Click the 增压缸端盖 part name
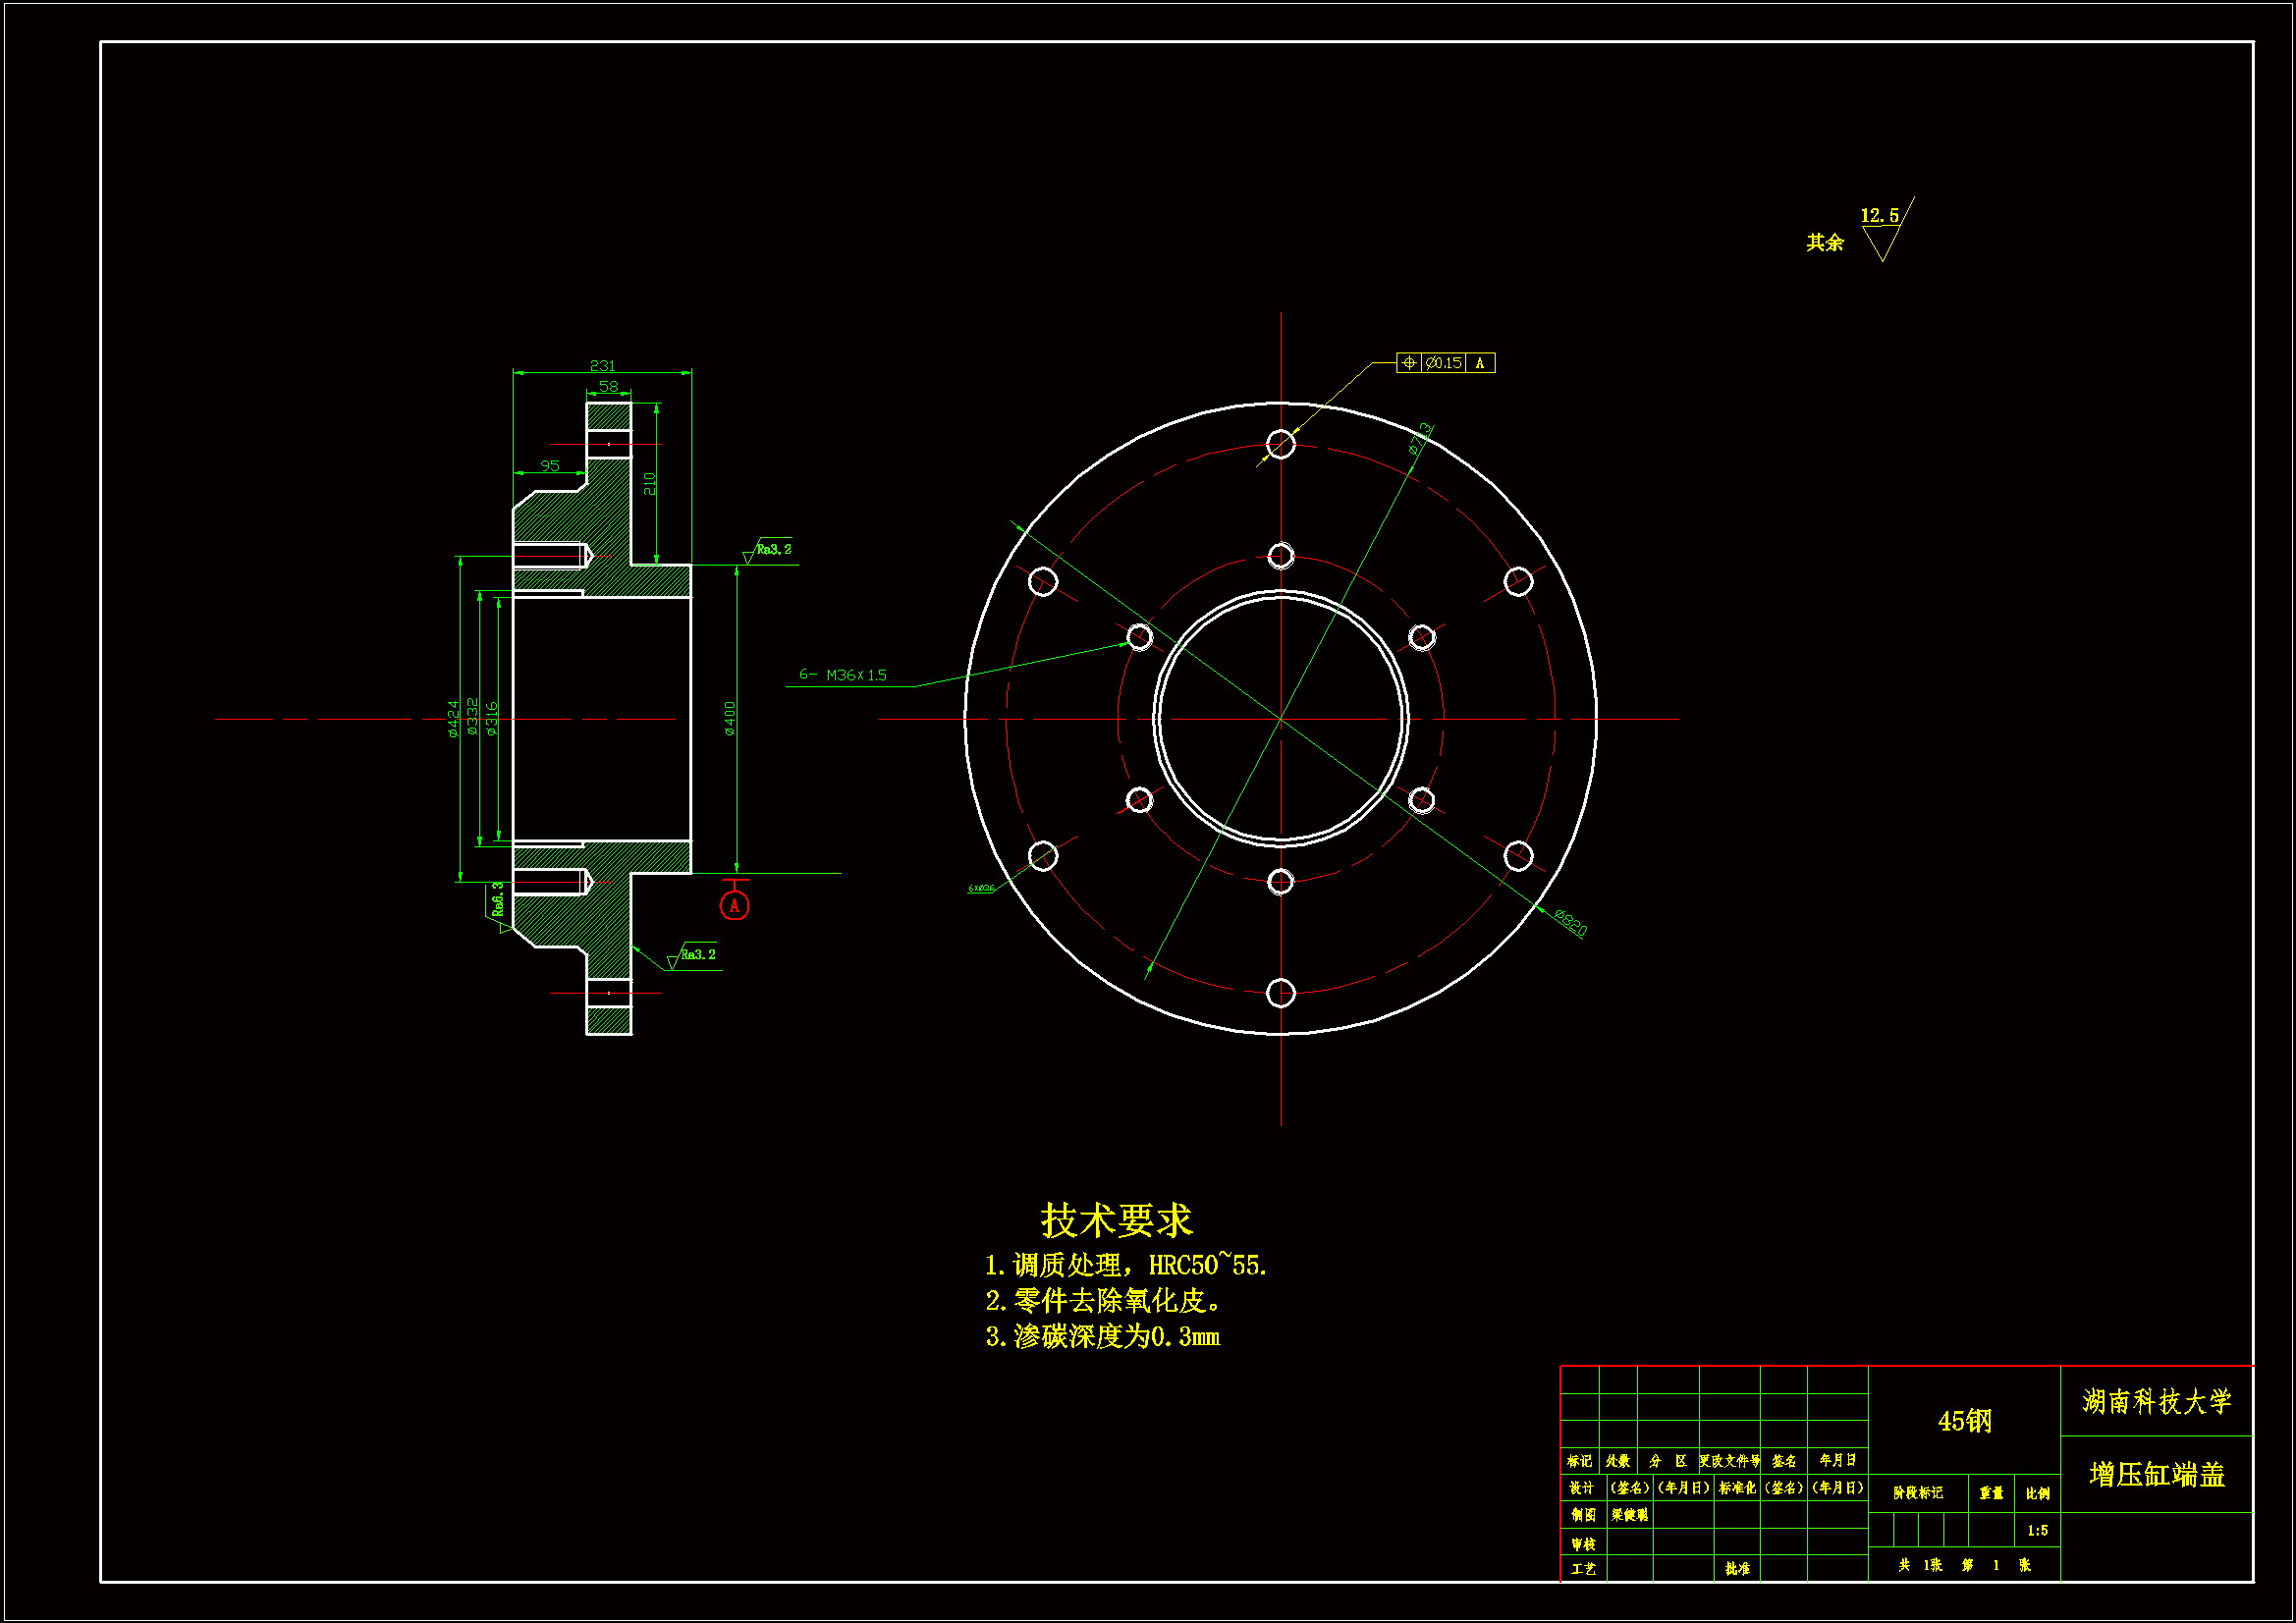The image size is (2296, 1623). click(x=2156, y=1475)
